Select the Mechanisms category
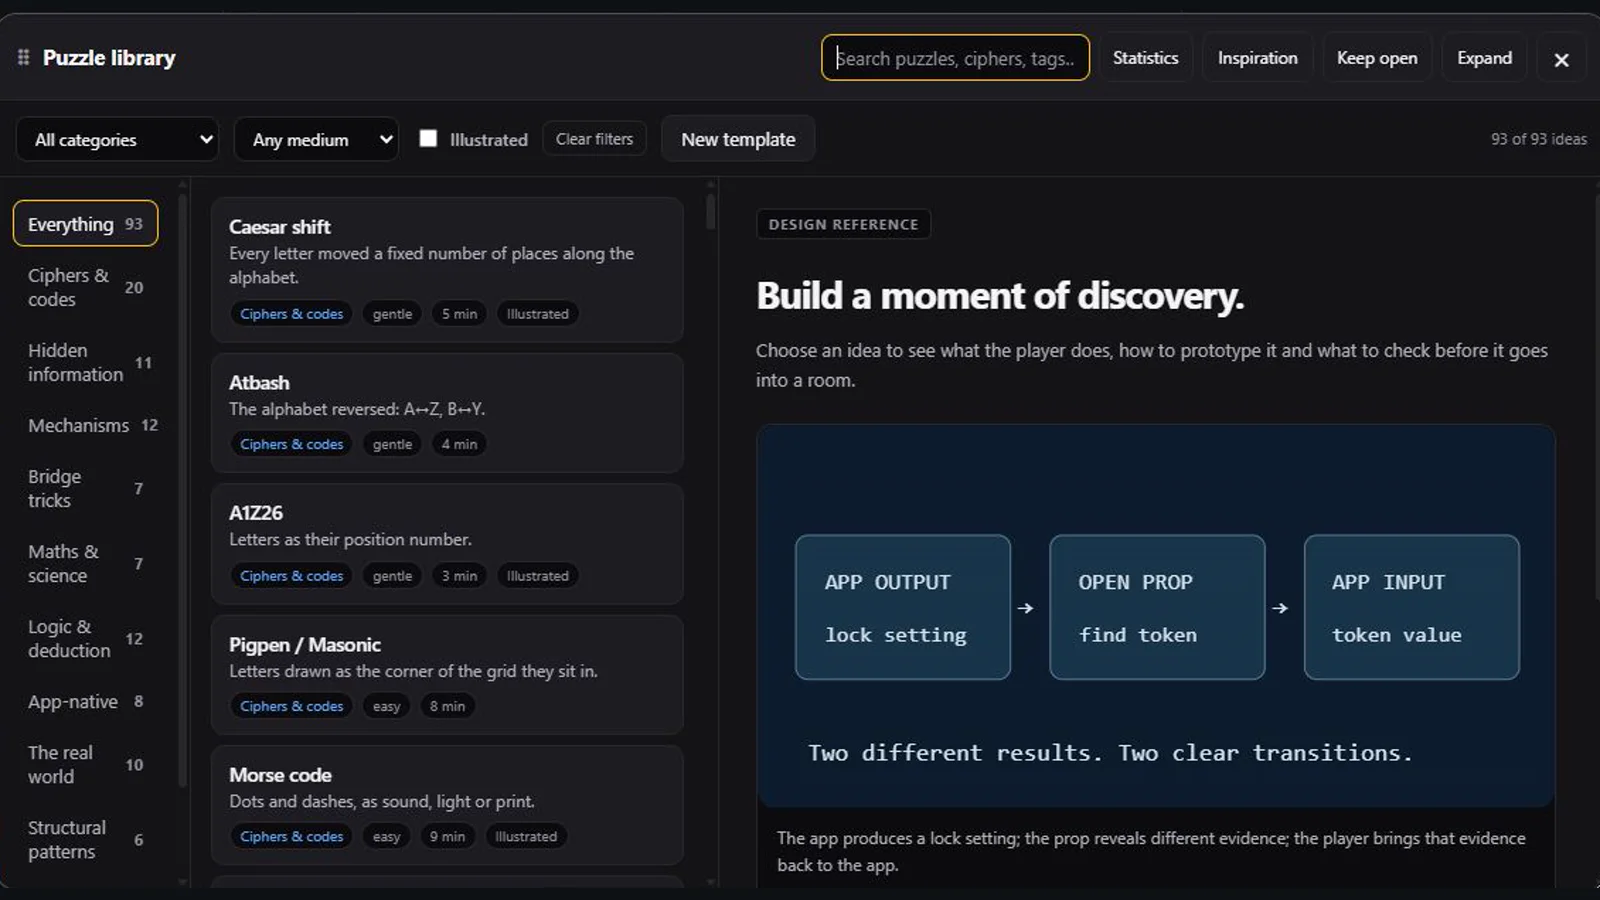 (85, 425)
